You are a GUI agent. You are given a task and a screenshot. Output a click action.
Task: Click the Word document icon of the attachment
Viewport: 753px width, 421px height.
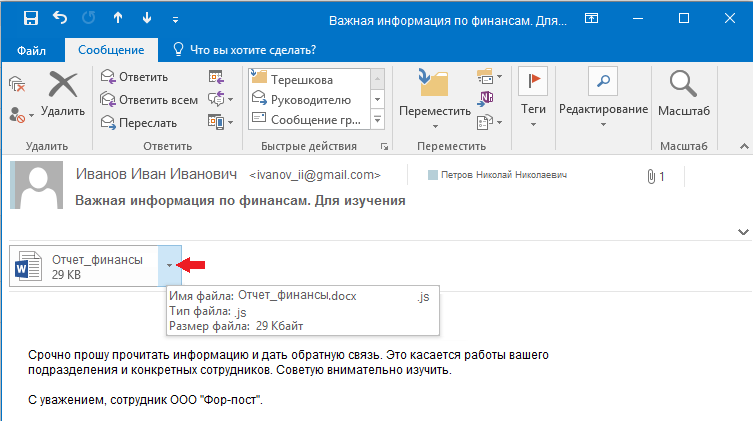(x=28, y=265)
